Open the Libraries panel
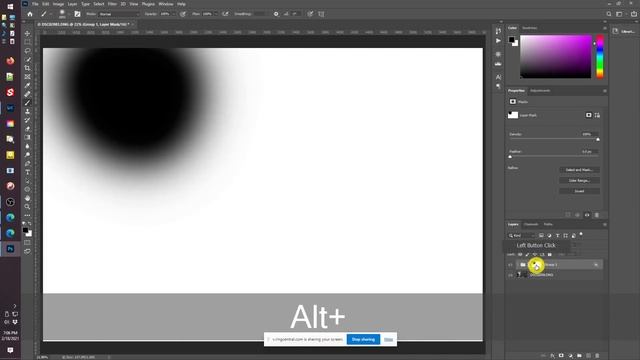Viewport: 640px width, 360px height. (x=624, y=31)
